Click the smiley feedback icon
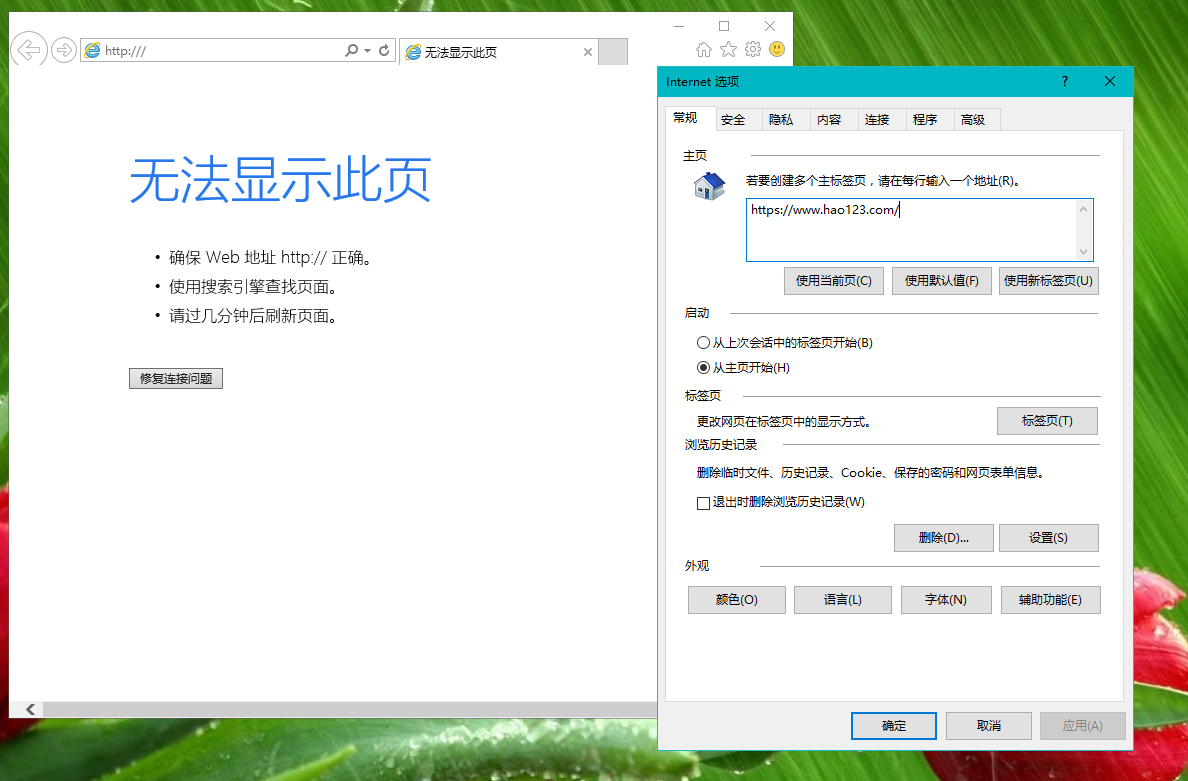1188x781 pixels. pos(777,49)
